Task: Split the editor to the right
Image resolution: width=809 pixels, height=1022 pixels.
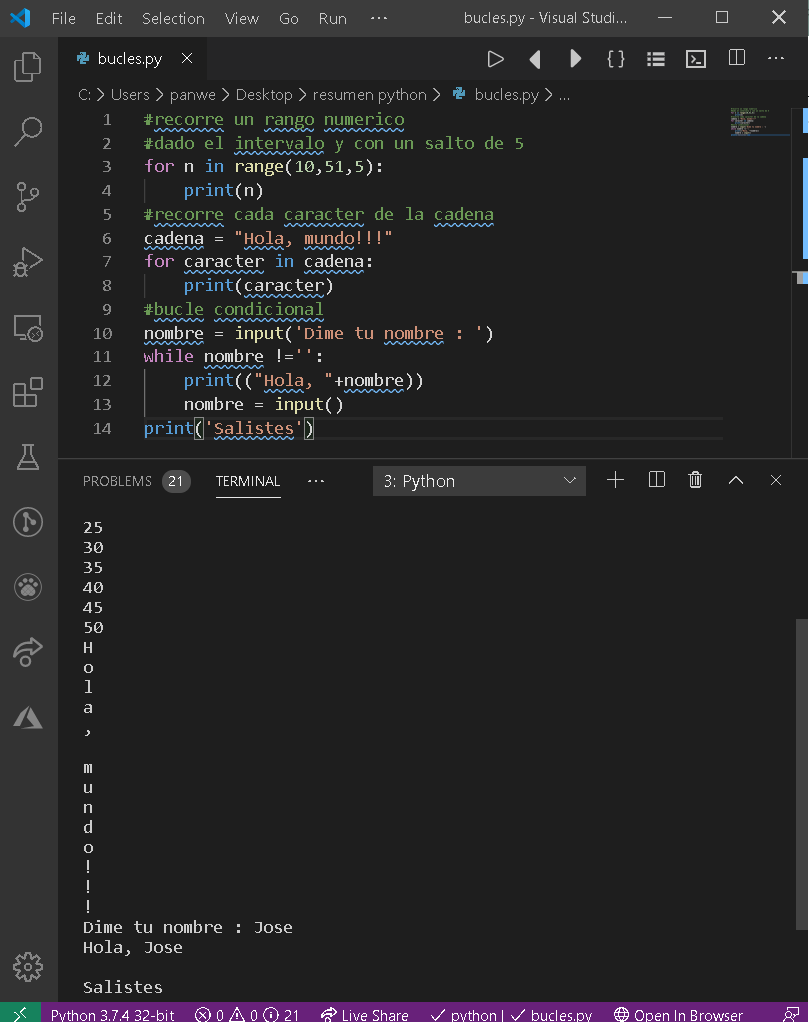Action: click(737, 58)
